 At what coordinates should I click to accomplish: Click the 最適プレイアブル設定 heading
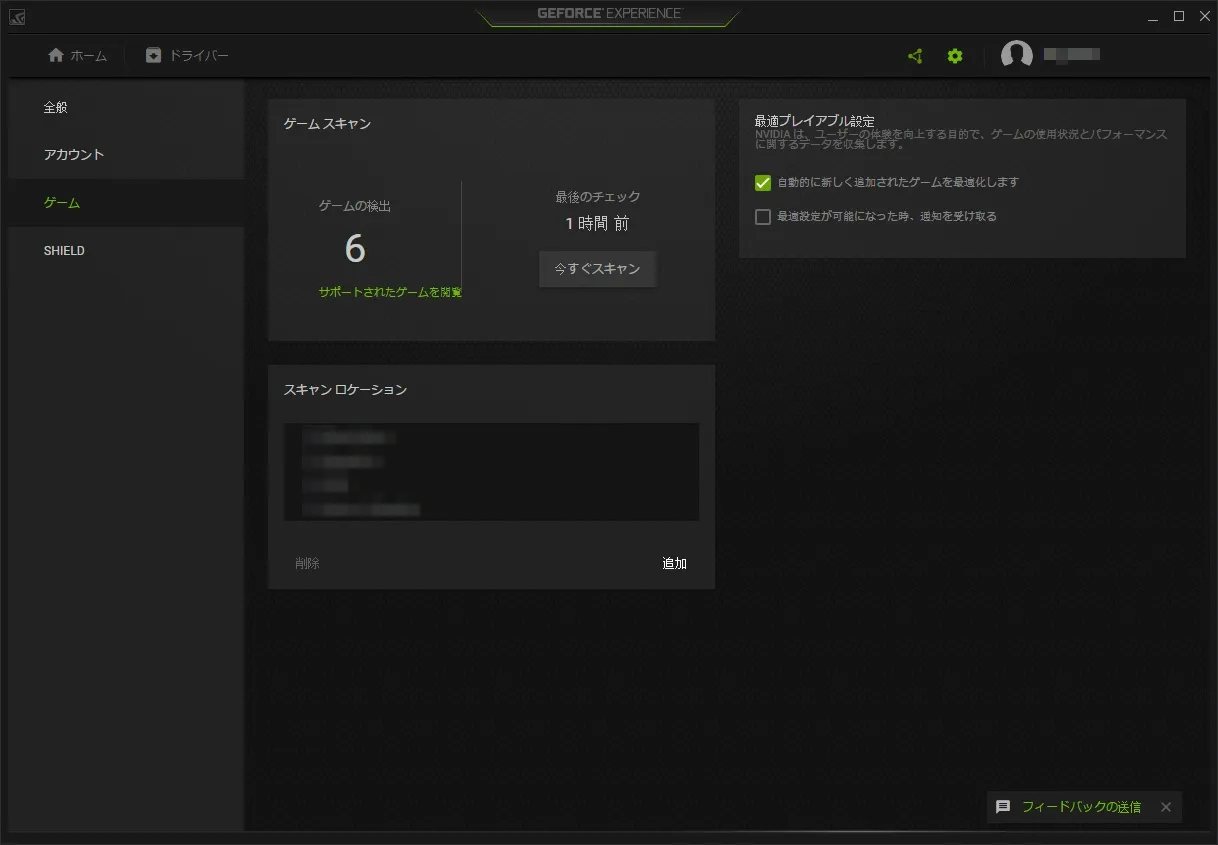pyautogui.click(x=815, y=121)
